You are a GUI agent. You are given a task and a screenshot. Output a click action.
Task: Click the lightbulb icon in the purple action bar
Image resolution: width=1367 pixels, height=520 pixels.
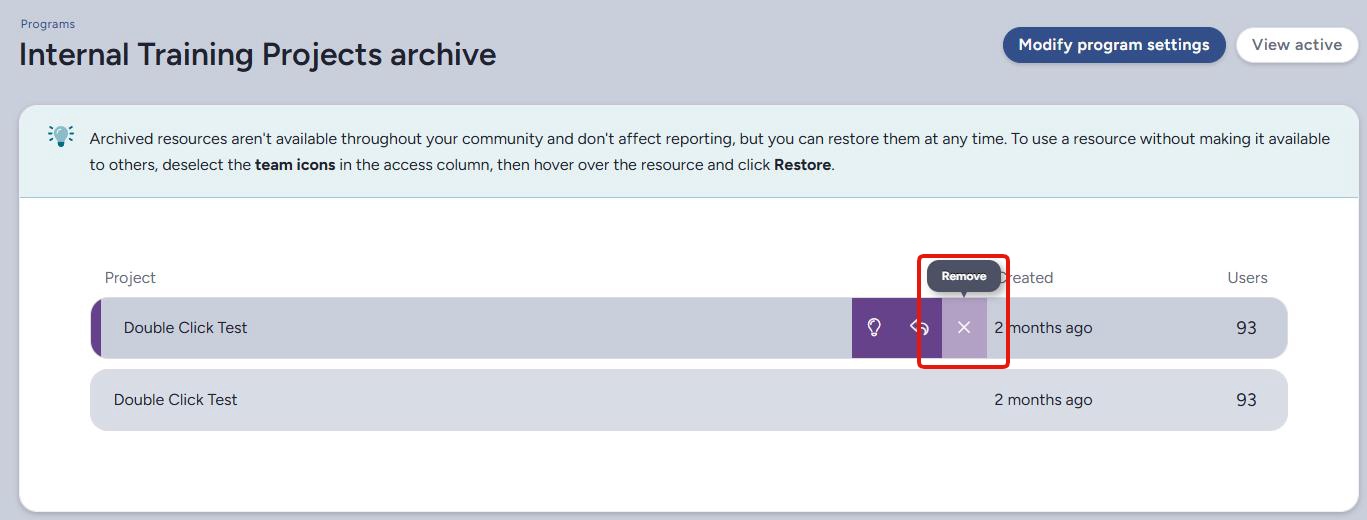(874, 328)
